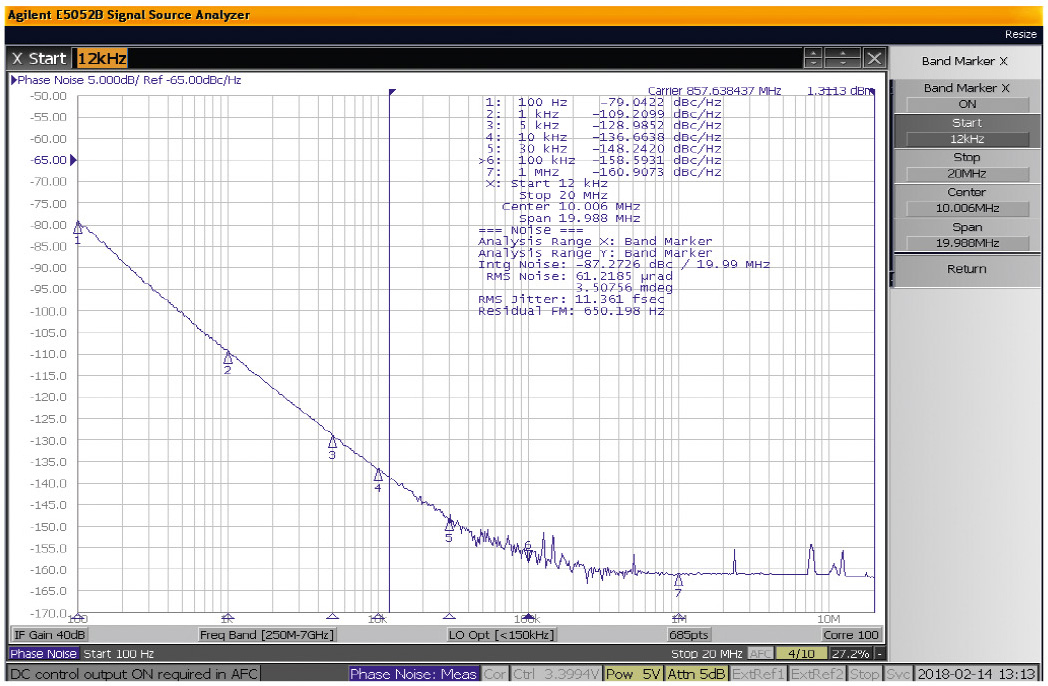The height and width of the screenshot is (686, 1048).
Task: Click marker 5 readout line -148.2420 dBc/Hz
Action: pos(604,149)
